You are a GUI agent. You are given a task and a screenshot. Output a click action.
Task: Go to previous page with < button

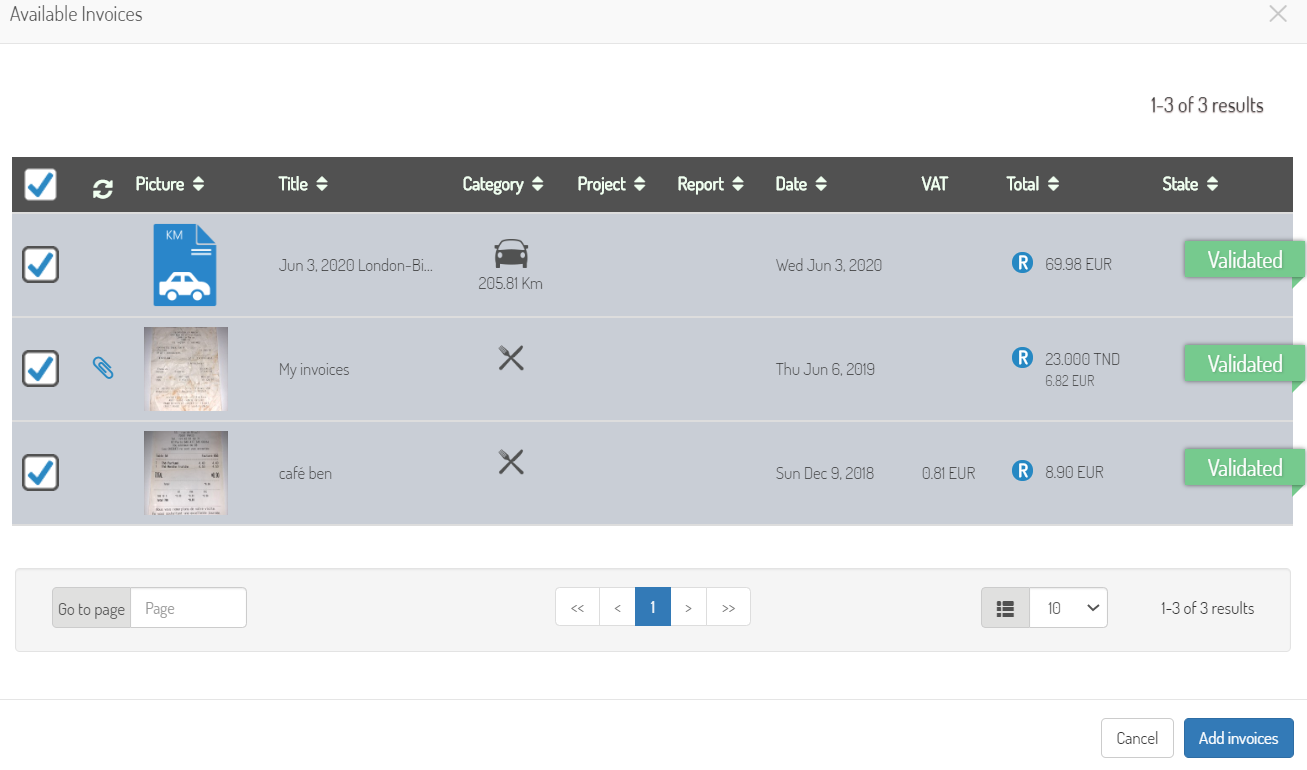tap(618, 607)
